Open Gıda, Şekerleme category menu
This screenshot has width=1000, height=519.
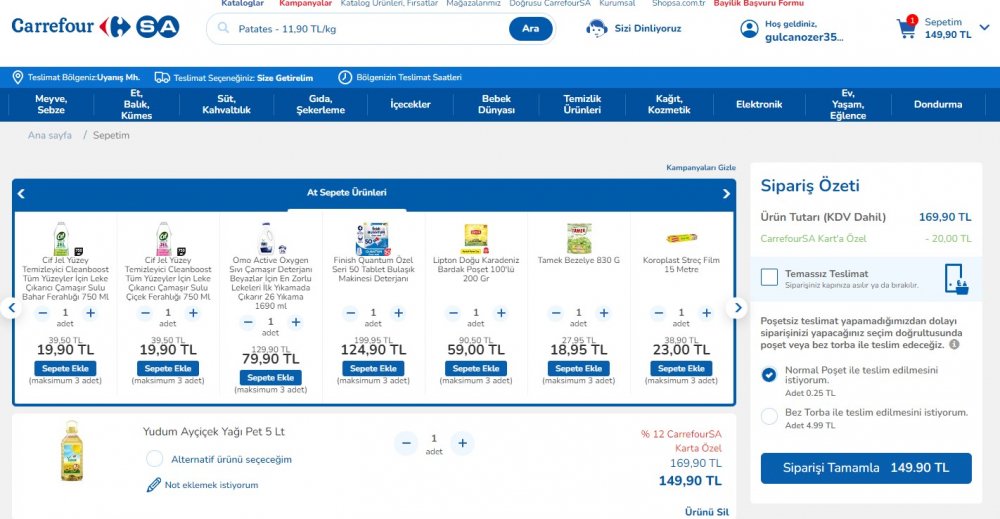321,105
